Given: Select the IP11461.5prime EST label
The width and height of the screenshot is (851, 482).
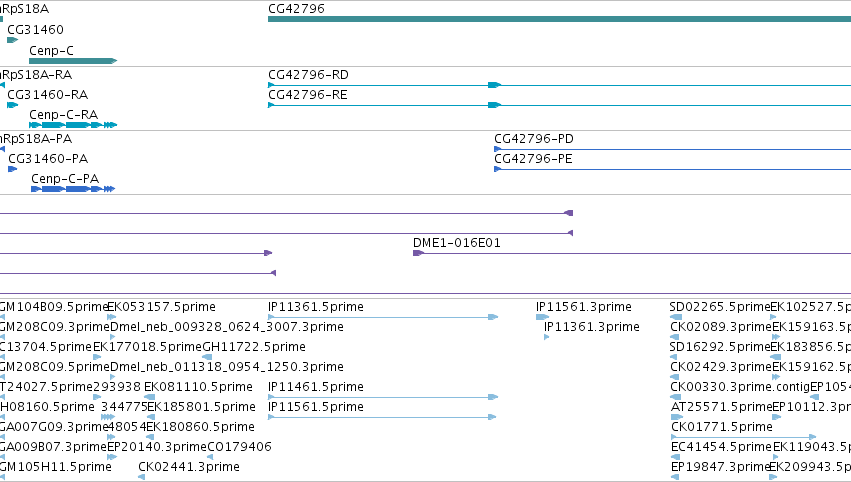Looking at the screenshot, I should tap(316, 386).
